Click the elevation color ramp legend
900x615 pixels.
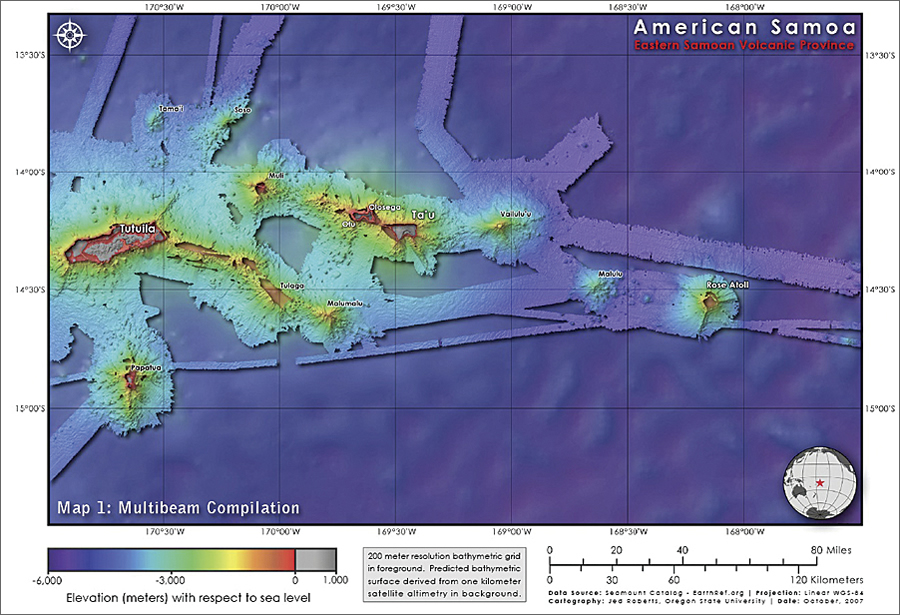192,559
